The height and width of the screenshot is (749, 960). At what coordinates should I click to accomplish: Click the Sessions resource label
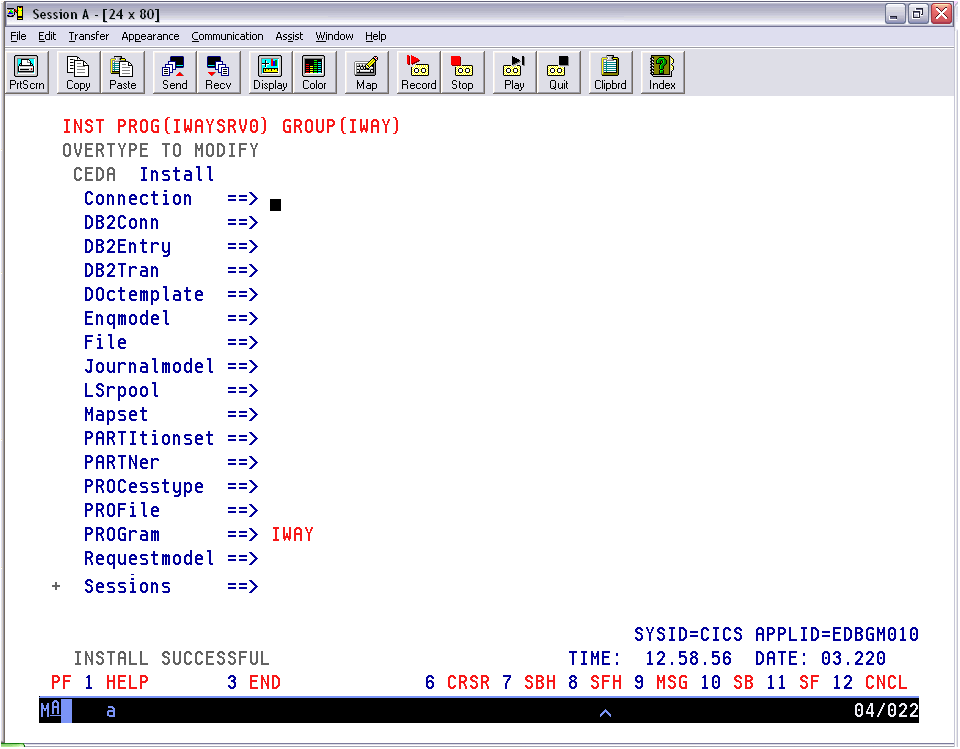pos(127,587)
